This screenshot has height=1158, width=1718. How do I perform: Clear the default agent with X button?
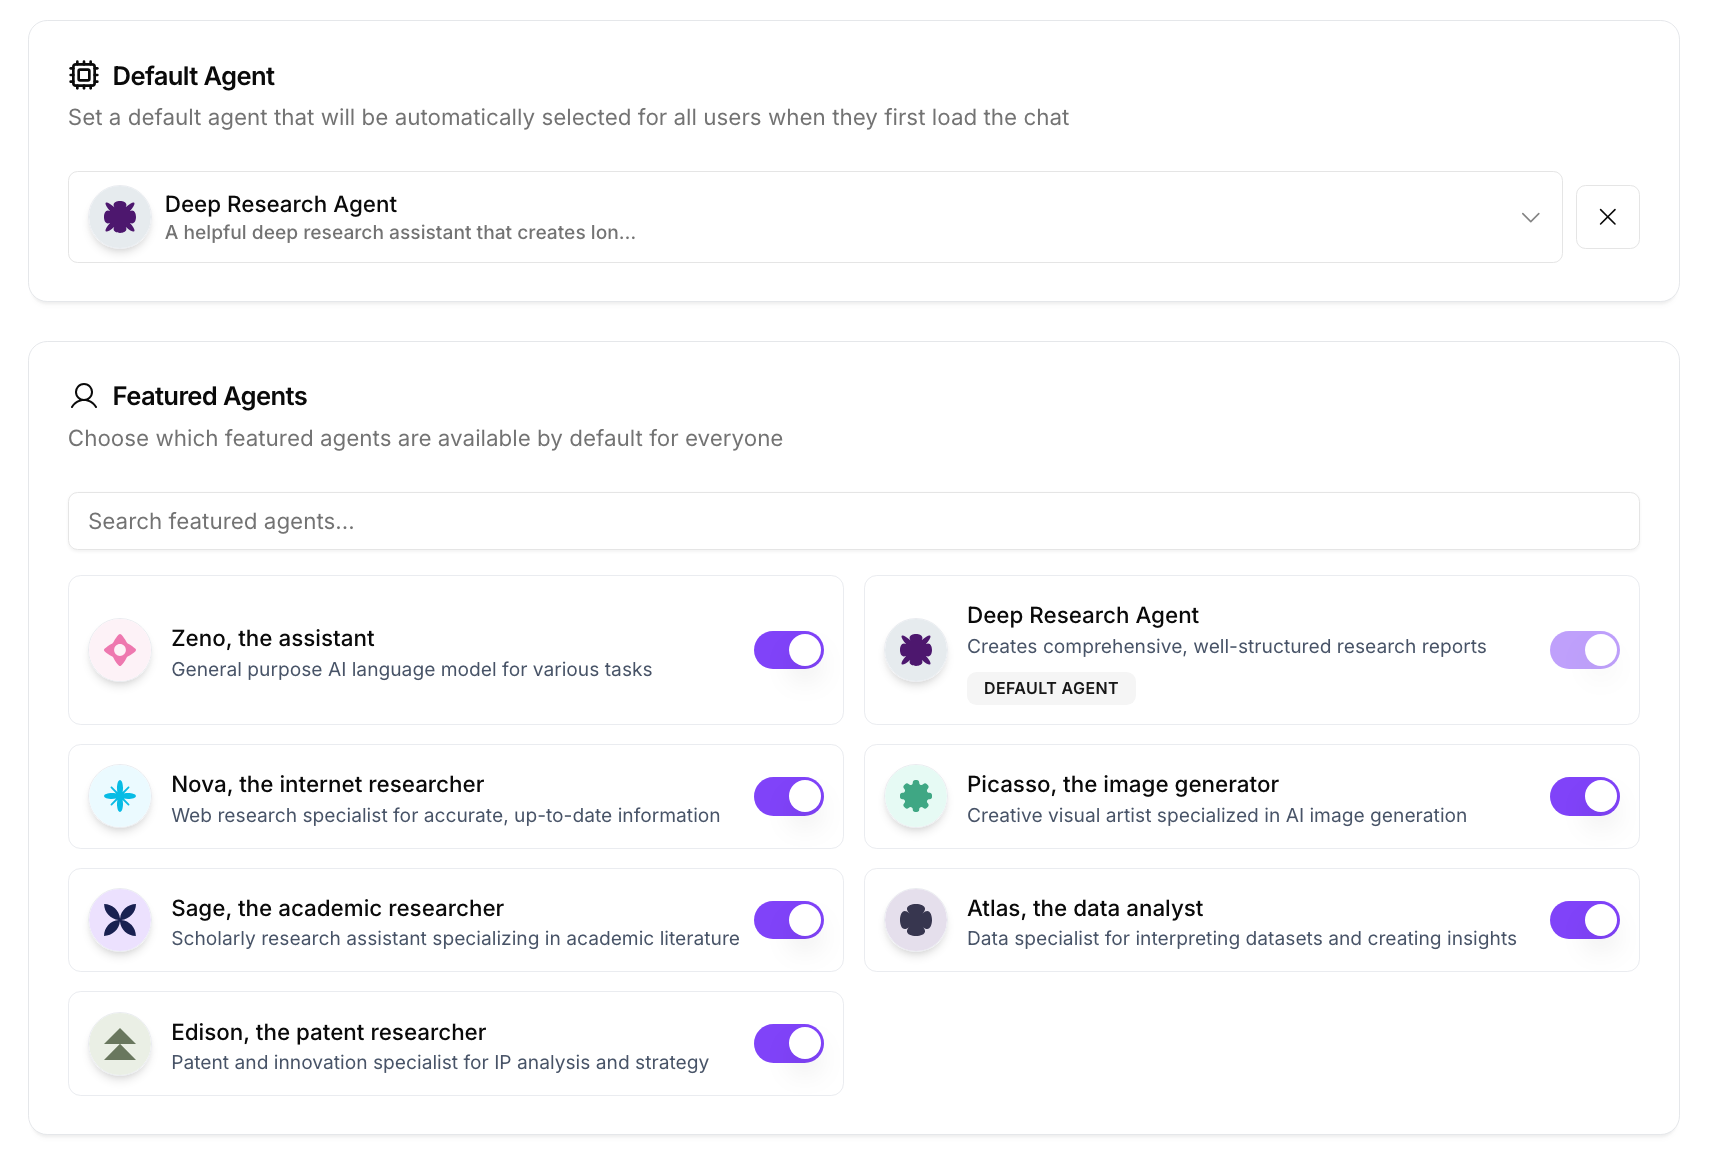[x=1607, y=217]
